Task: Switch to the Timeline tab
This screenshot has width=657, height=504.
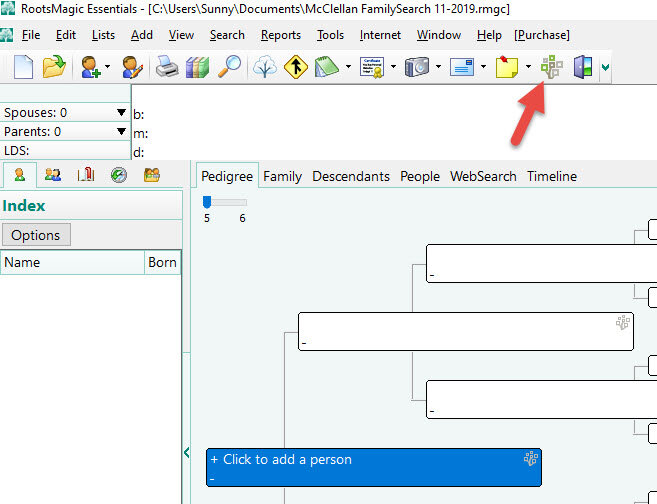Action: pyautogui.click(x=552, y=176)
